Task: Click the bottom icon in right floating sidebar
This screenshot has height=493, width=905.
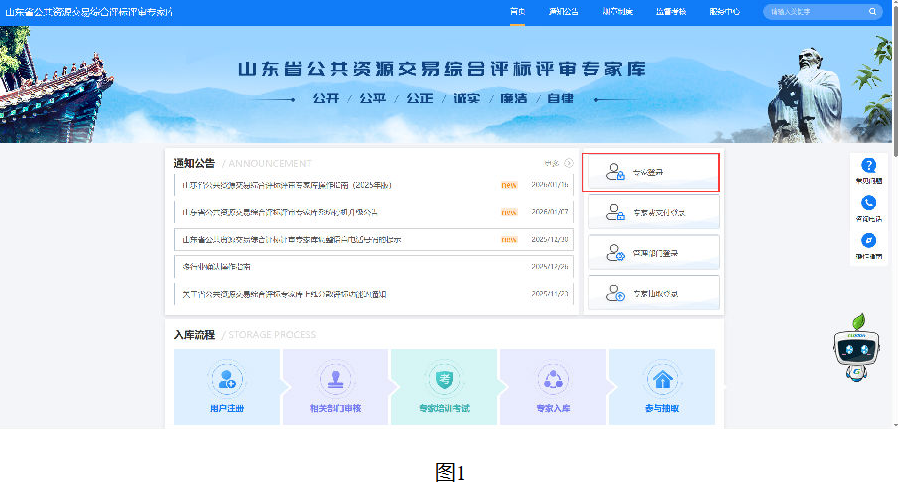Action: 868,240
